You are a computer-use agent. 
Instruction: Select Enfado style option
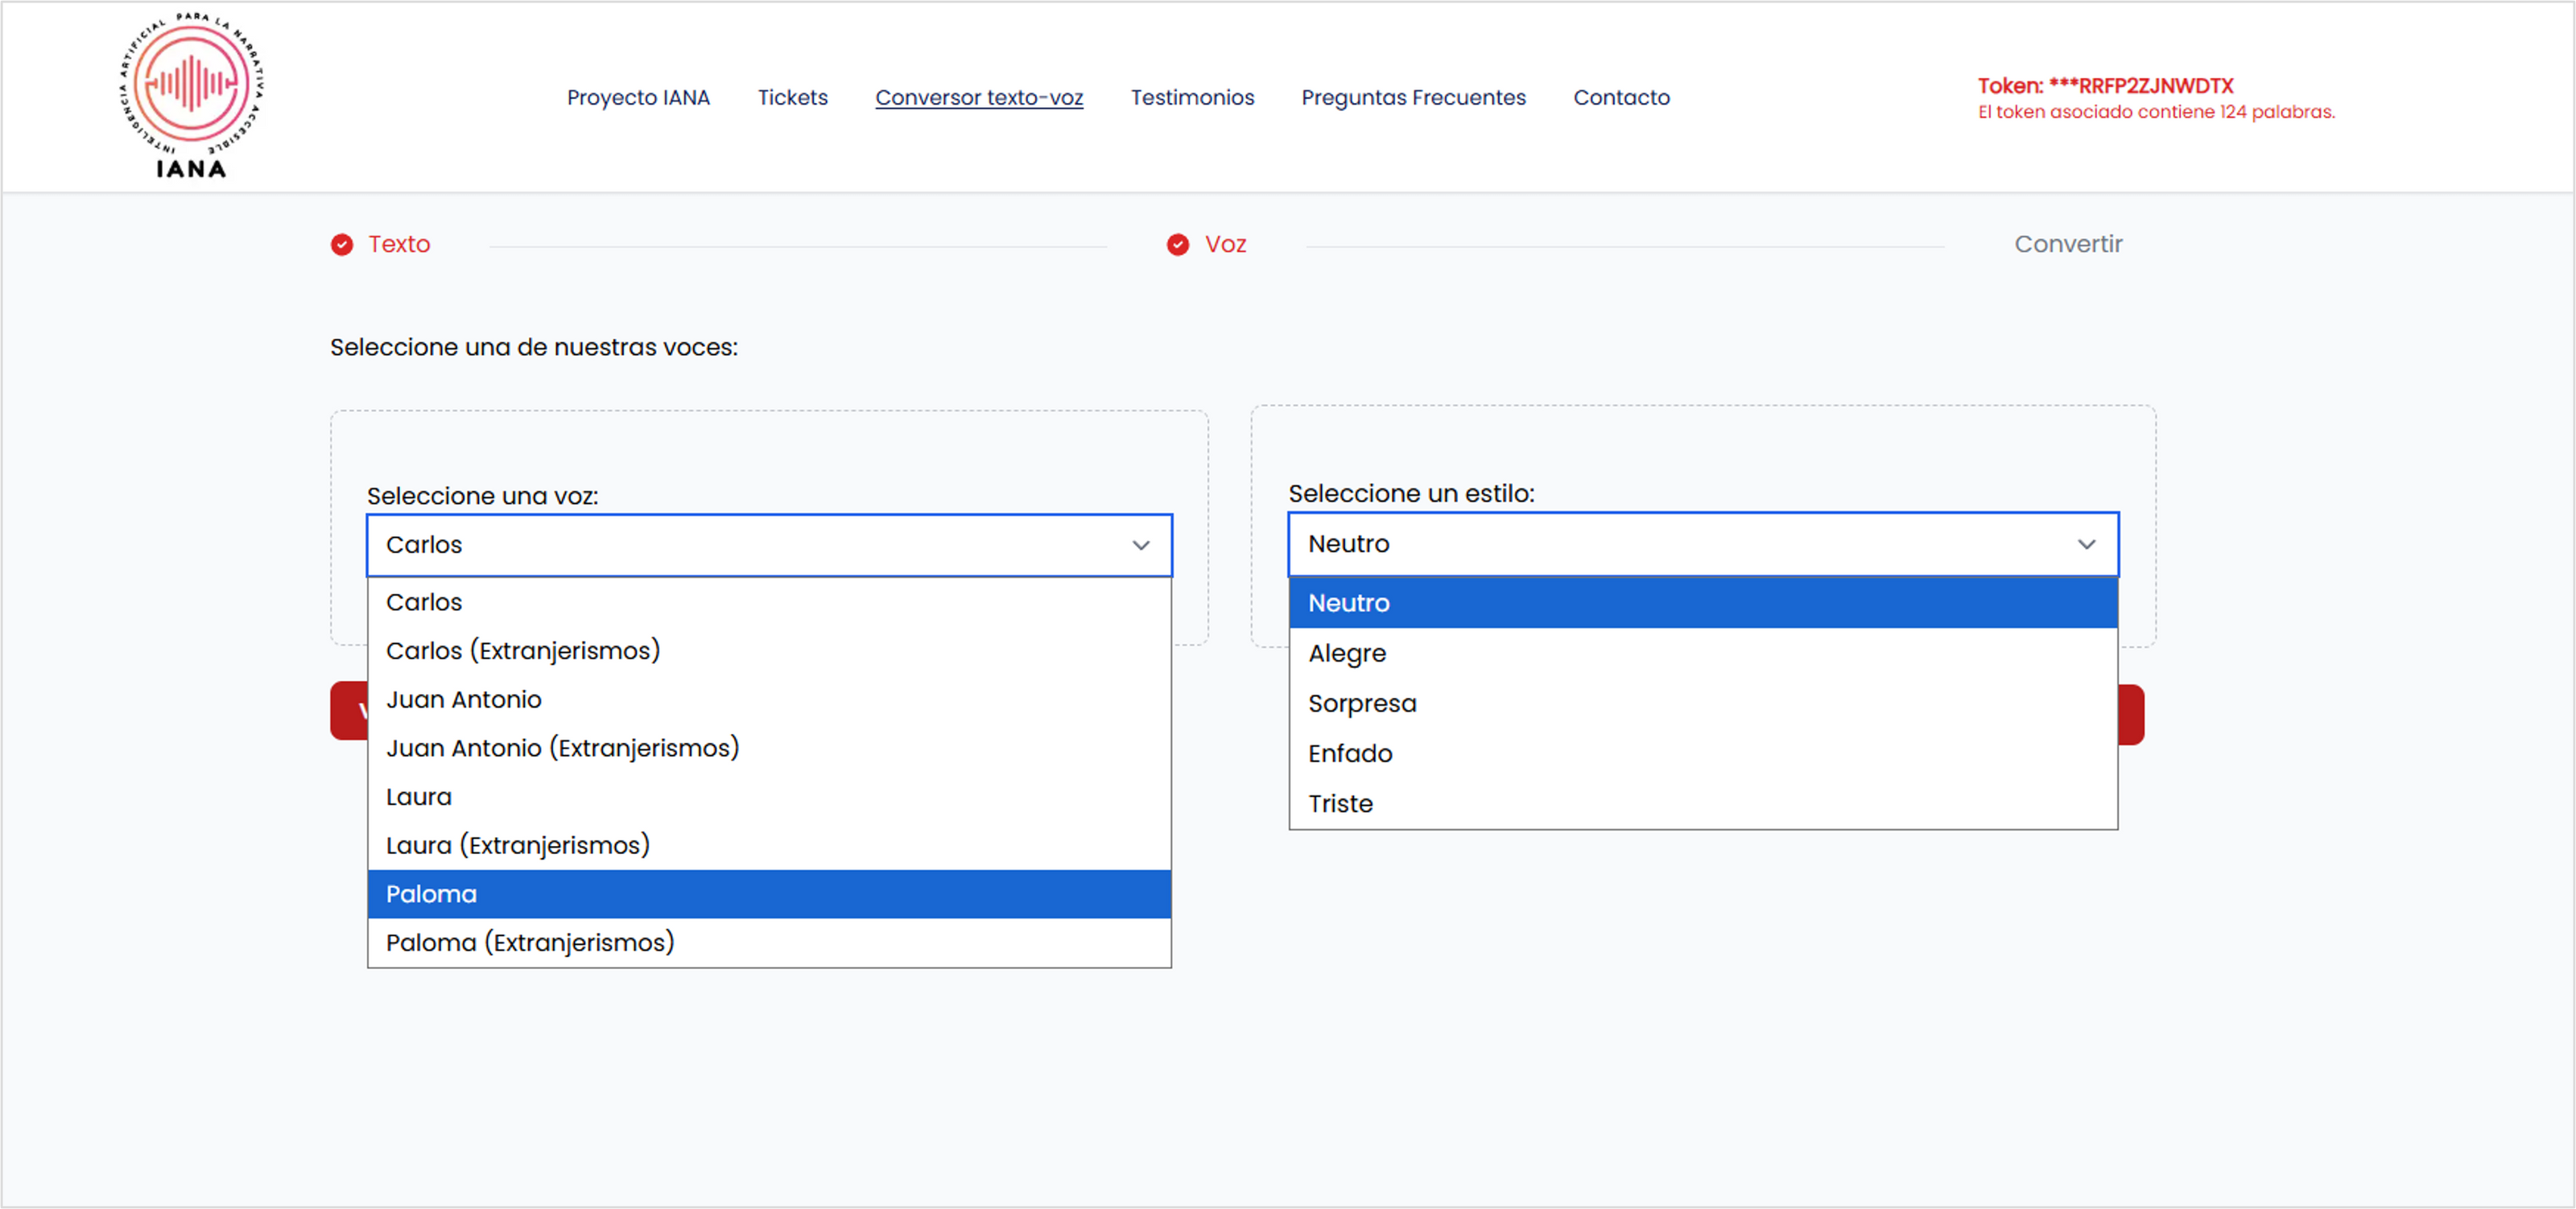(1350, 754)
